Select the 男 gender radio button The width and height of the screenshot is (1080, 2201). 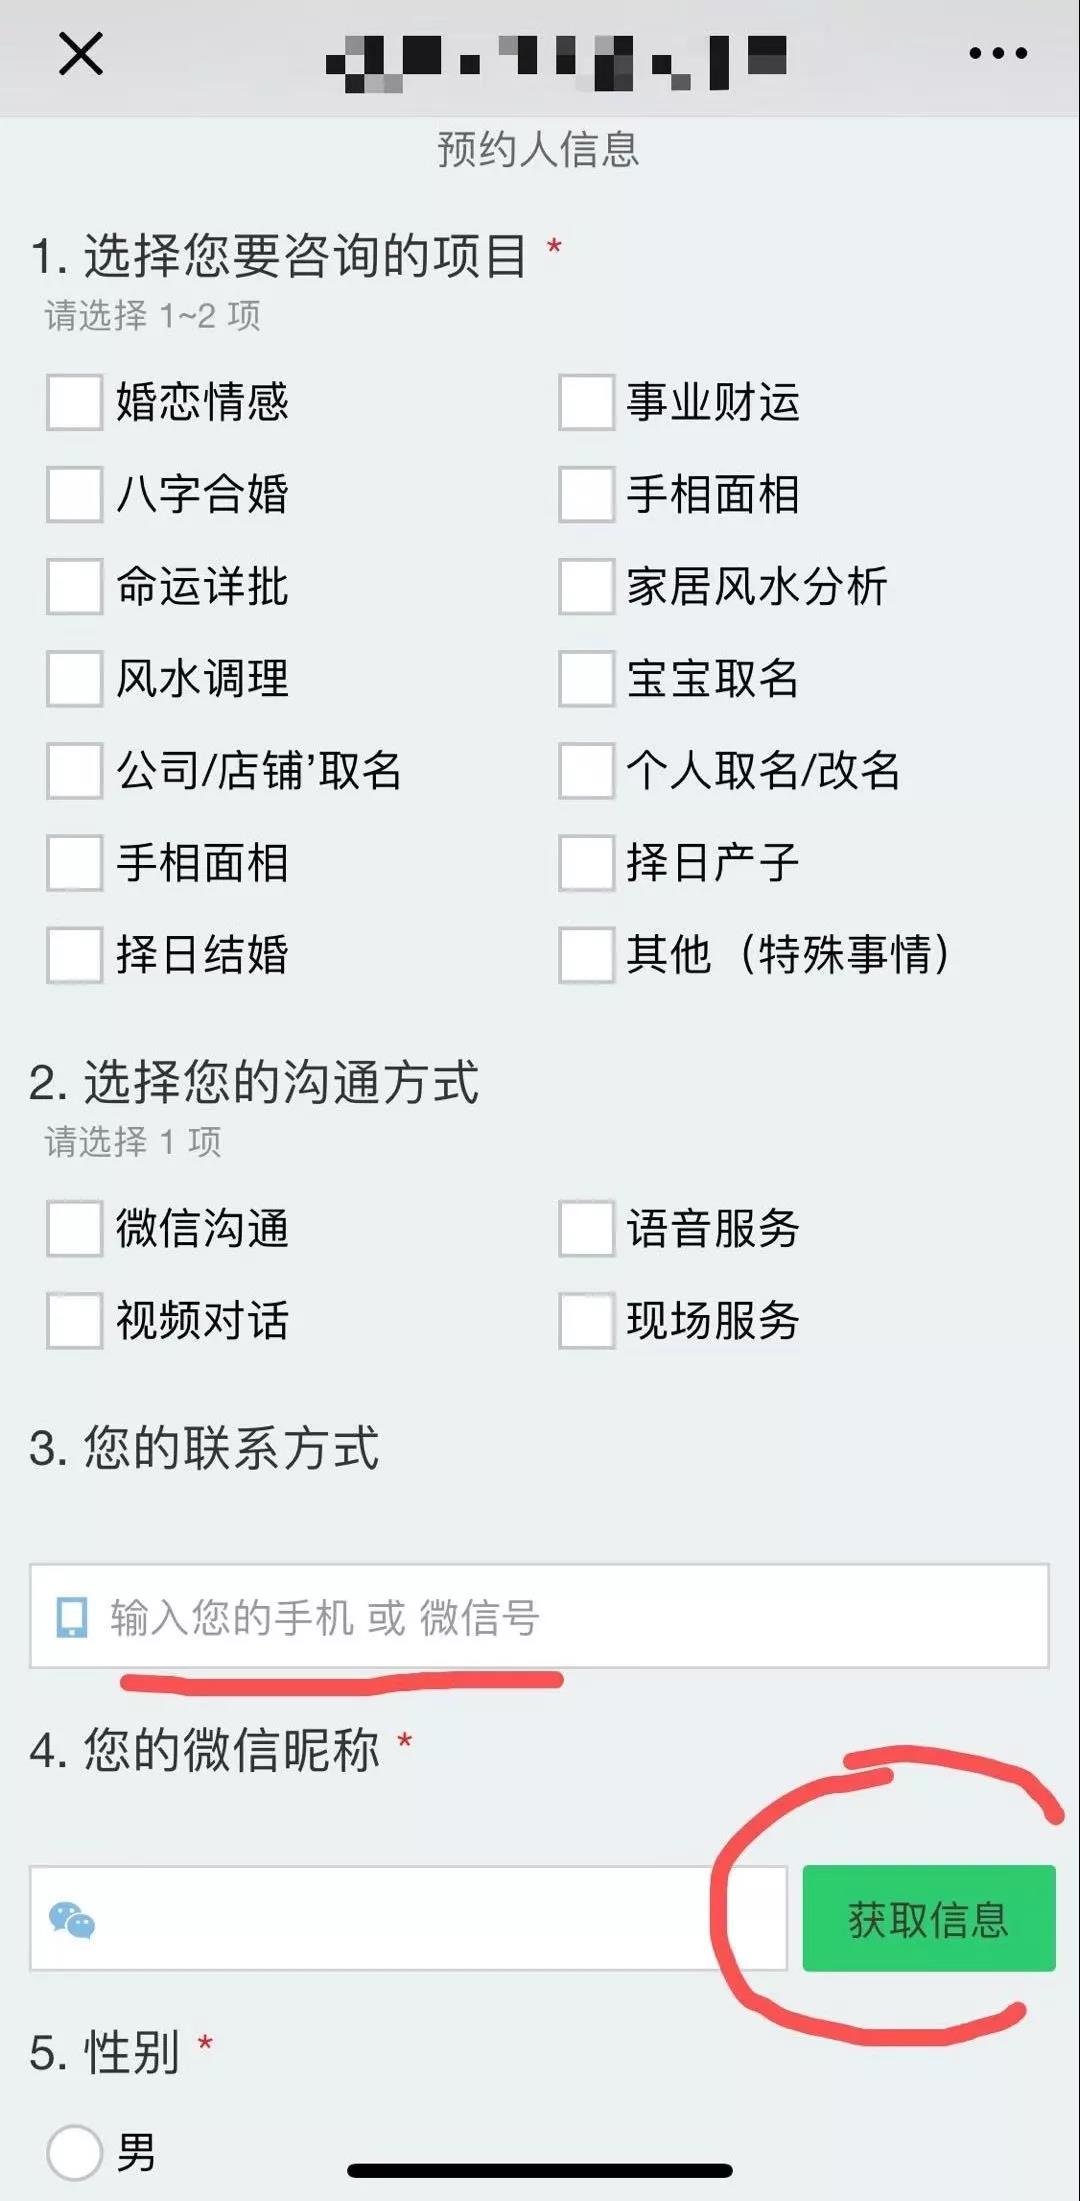pyautogui.click(x=75, y=2152)
